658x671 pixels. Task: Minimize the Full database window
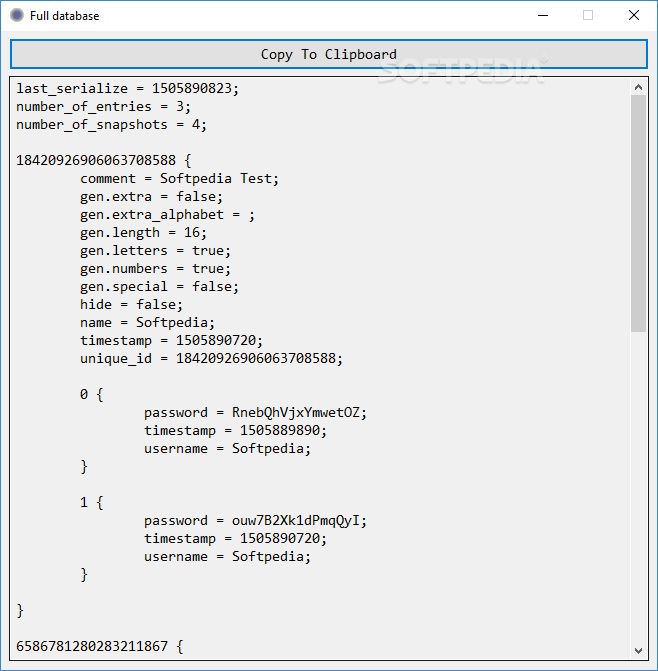[543, 15]
